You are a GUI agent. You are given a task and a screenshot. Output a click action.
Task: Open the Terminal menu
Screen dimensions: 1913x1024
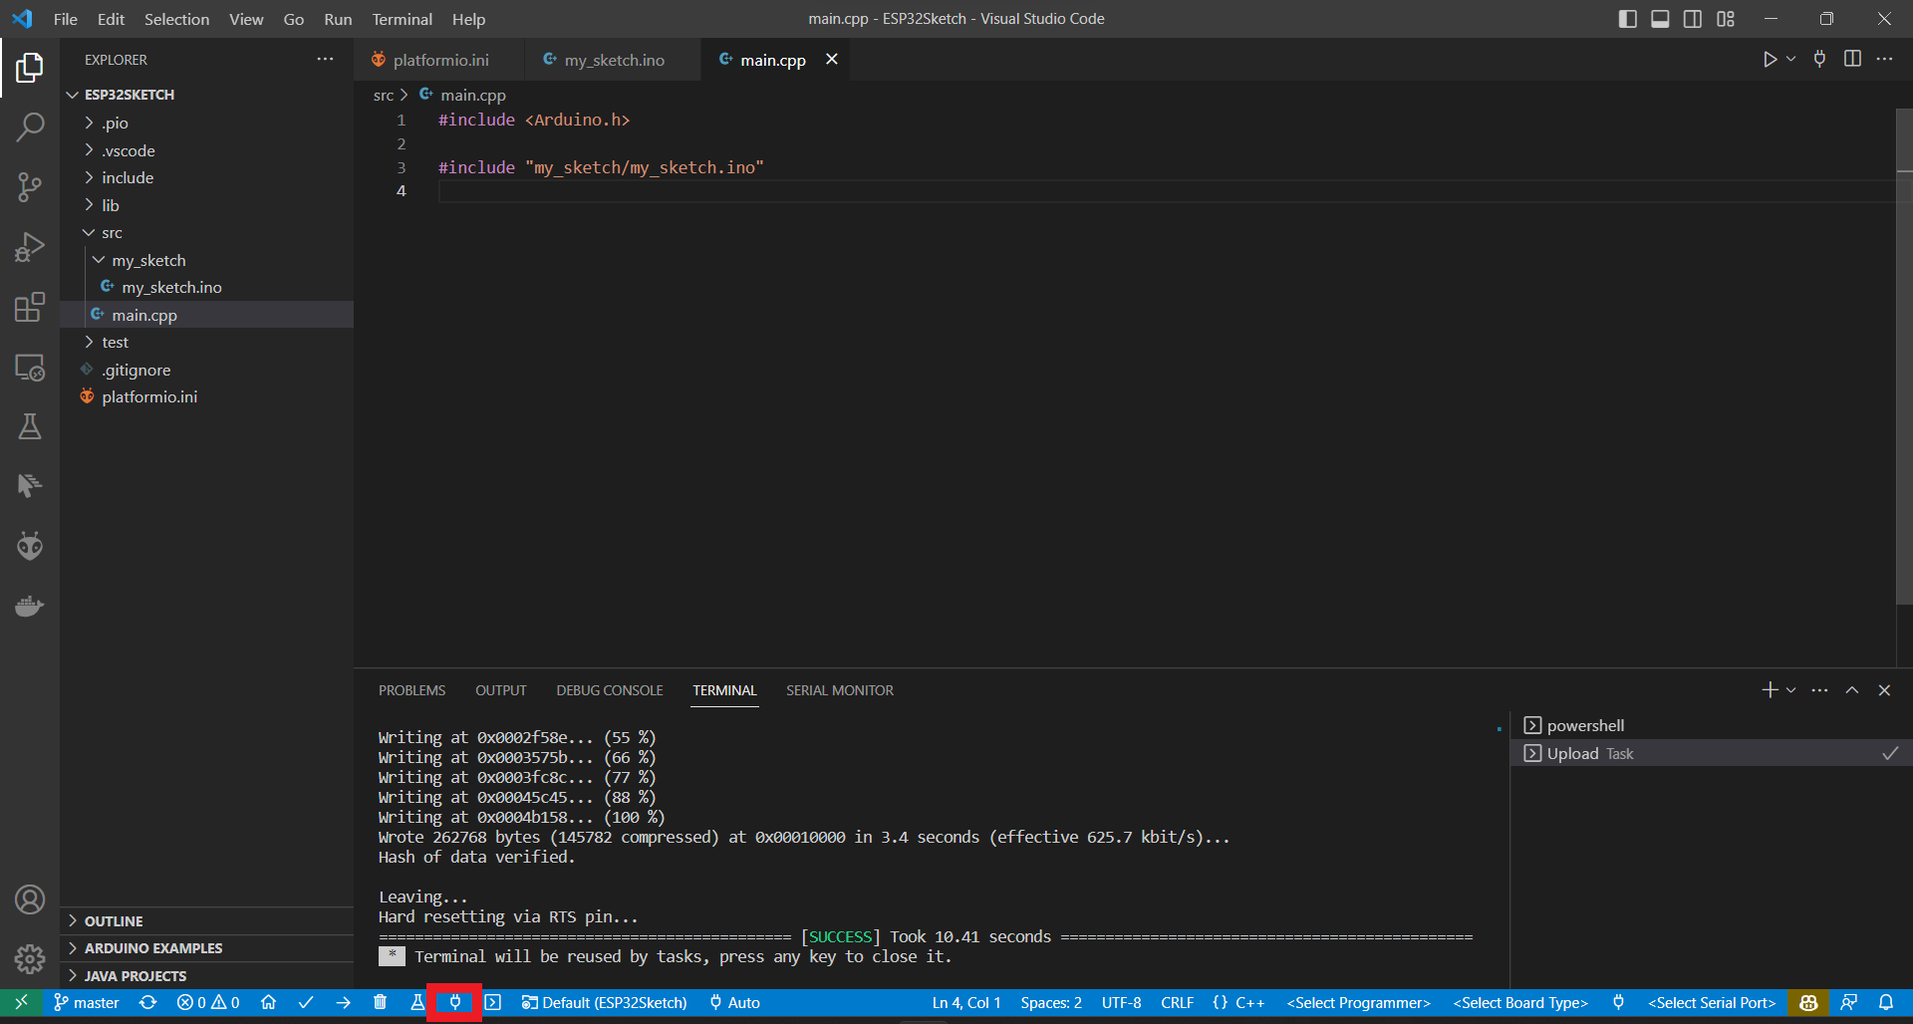[x=401, y=19]
